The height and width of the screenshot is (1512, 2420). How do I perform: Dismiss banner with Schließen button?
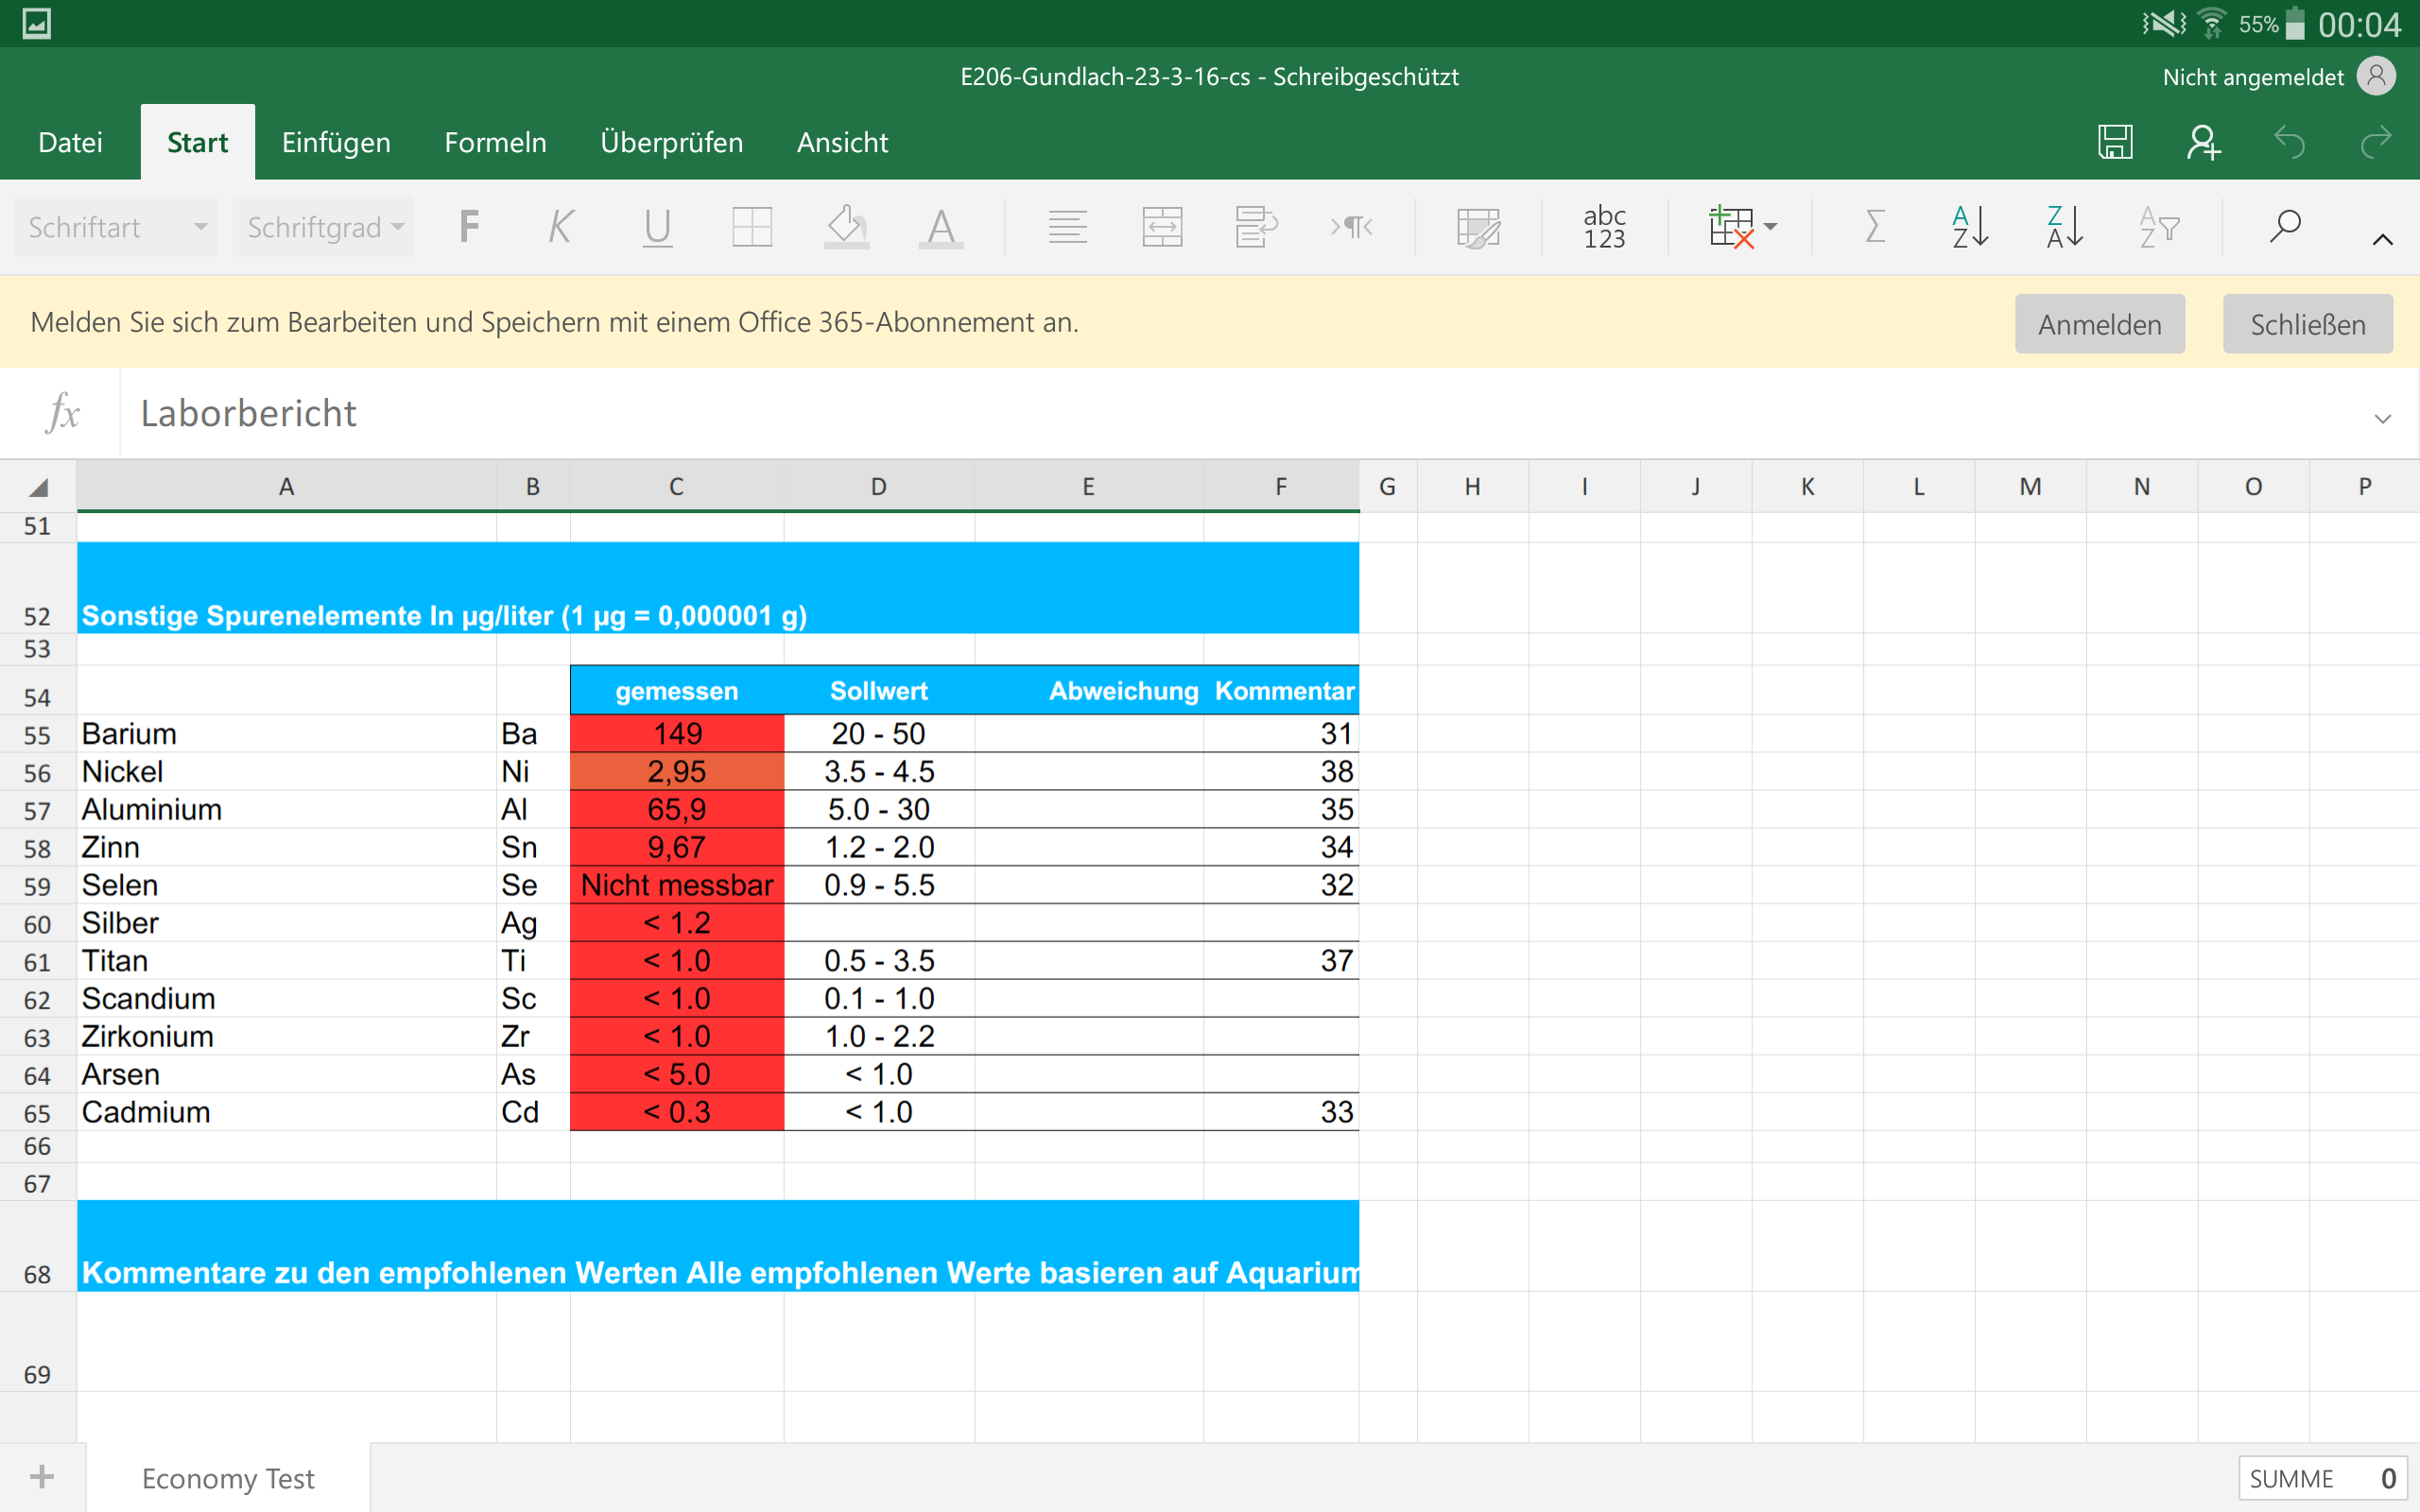click(x=2307, y=324)
